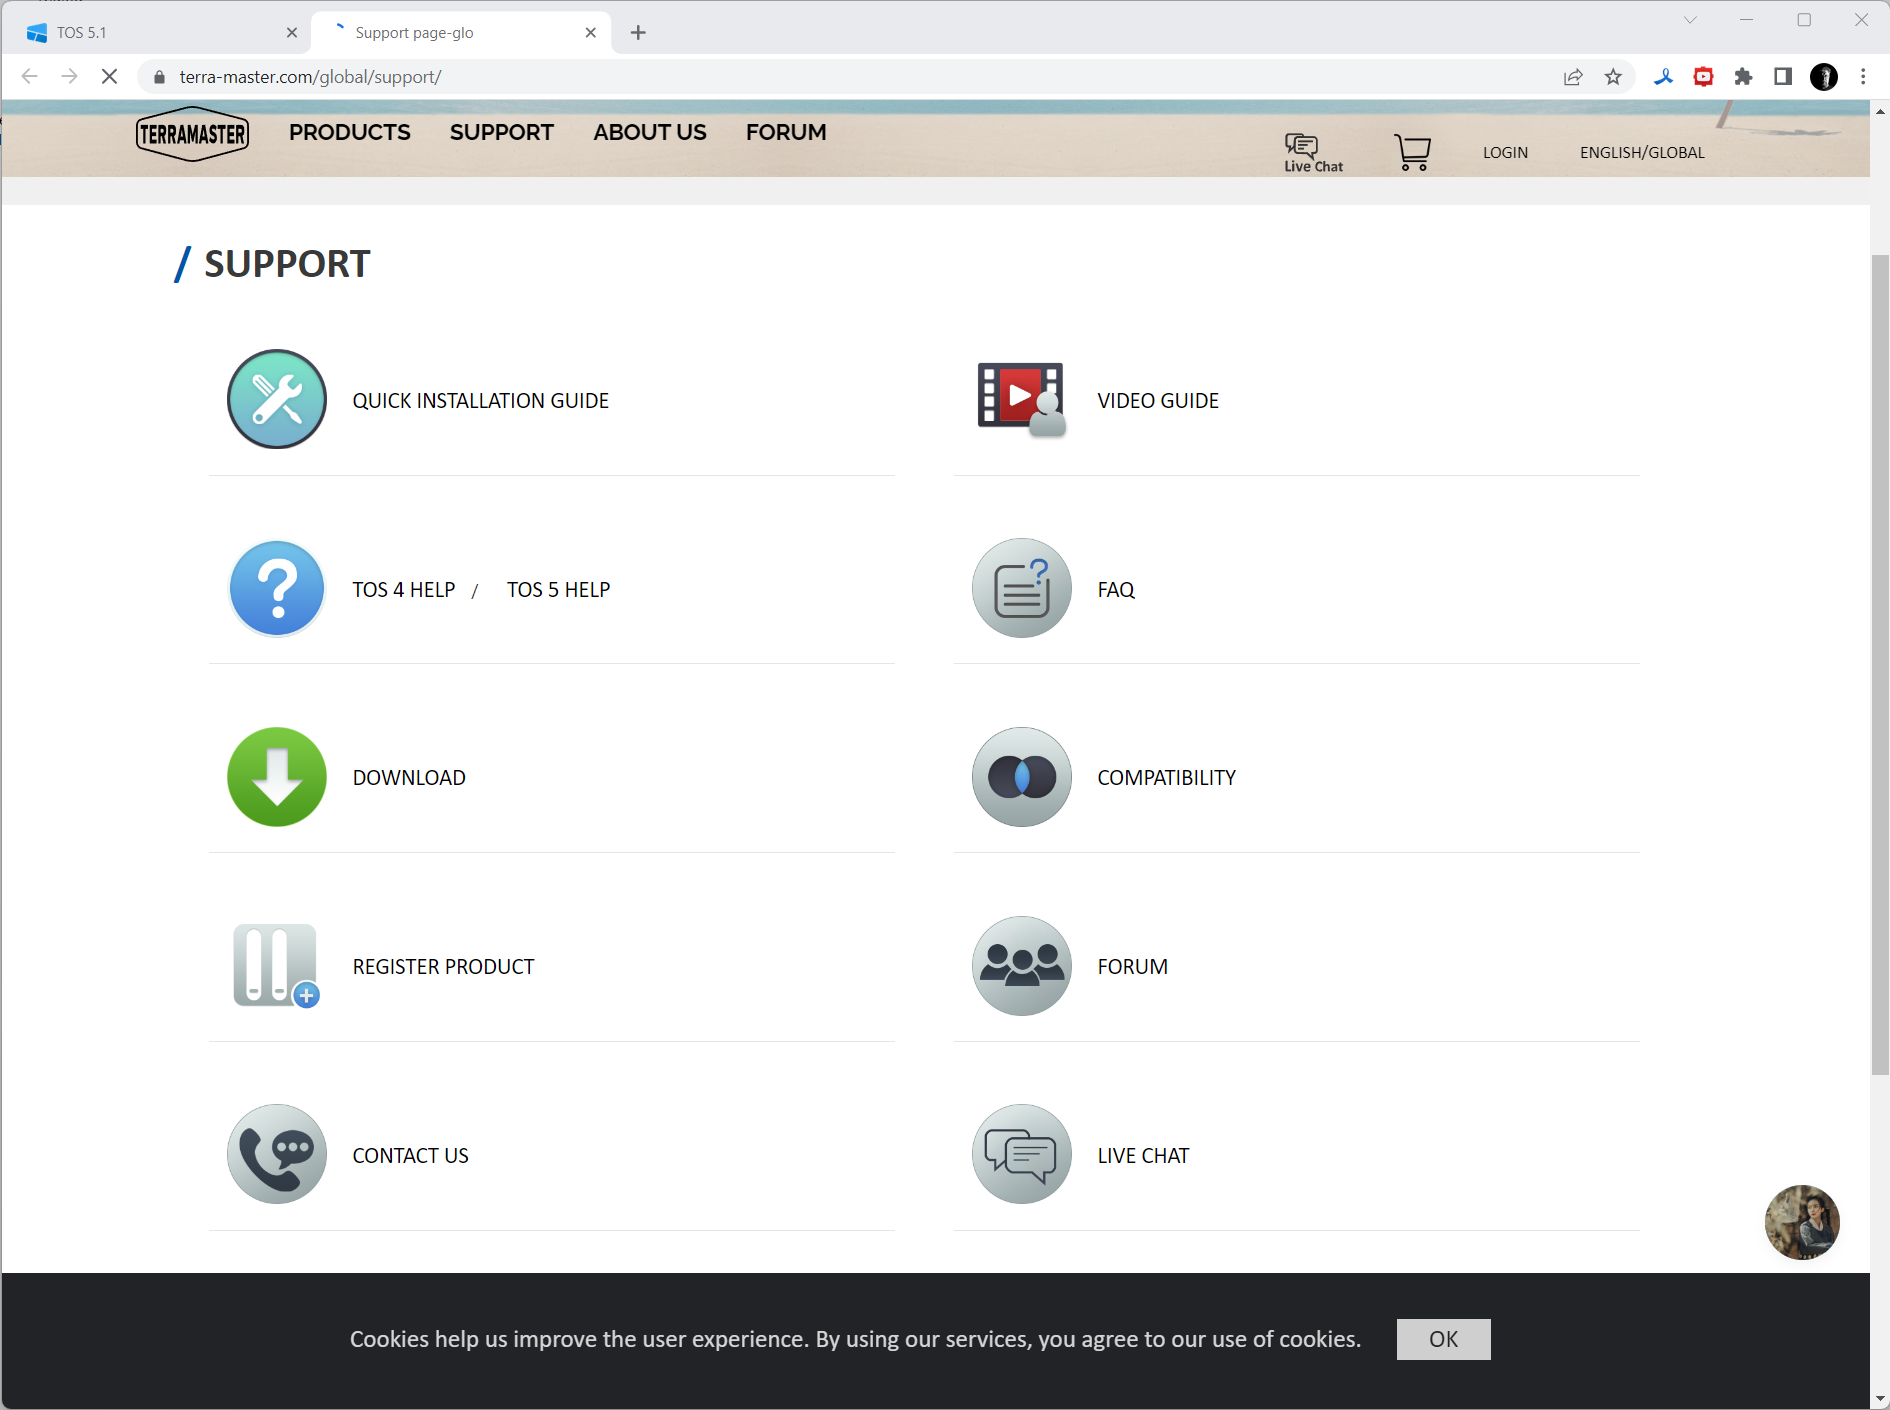This screenshot has height=1410, width=1890.
Task: Open the CONTACT US text link
Action: [410, 1156]
